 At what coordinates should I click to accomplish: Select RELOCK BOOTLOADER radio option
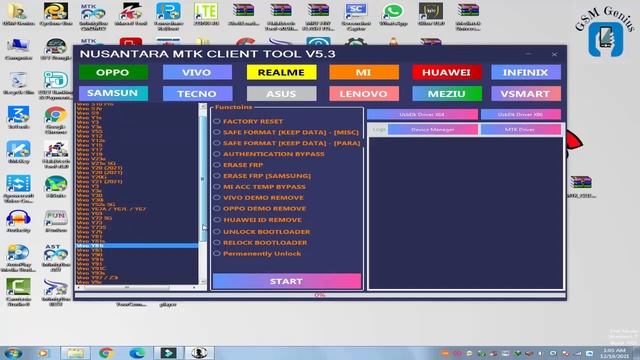(x=217, y=242)
